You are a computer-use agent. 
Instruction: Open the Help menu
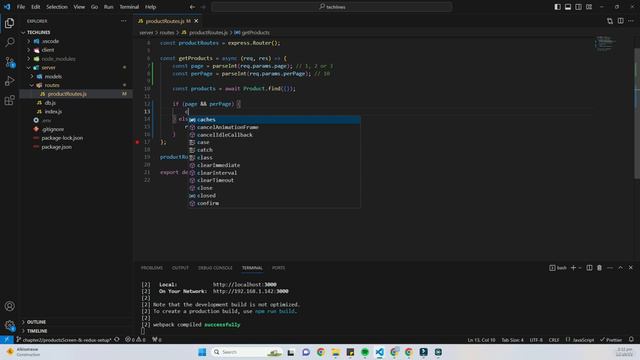(151, 7)
